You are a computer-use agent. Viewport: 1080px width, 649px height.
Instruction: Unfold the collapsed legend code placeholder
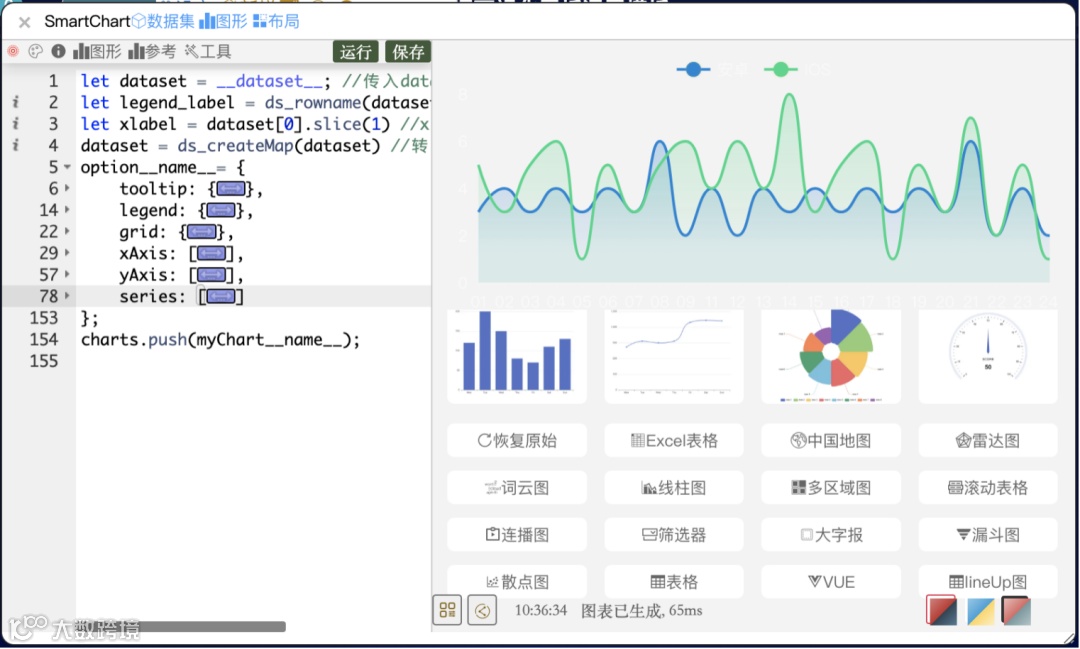pos(220,210)
